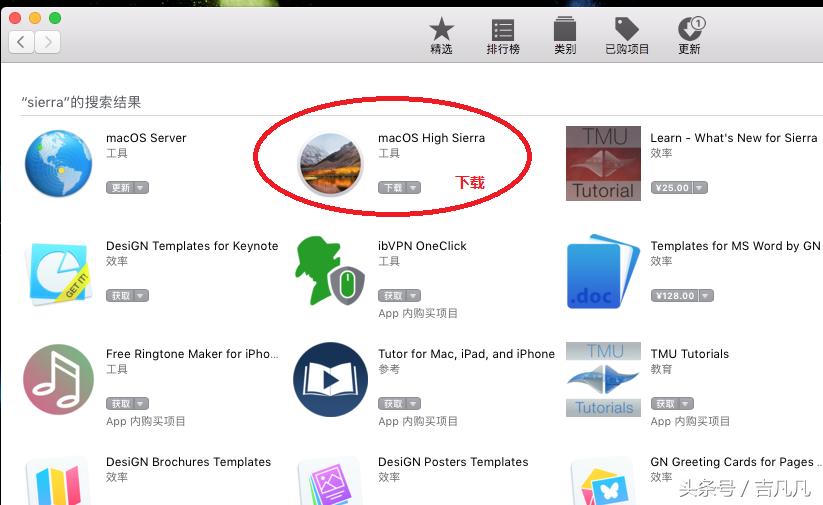
Task: Open the 精选 (Featured) star tab
Action: 441,35
